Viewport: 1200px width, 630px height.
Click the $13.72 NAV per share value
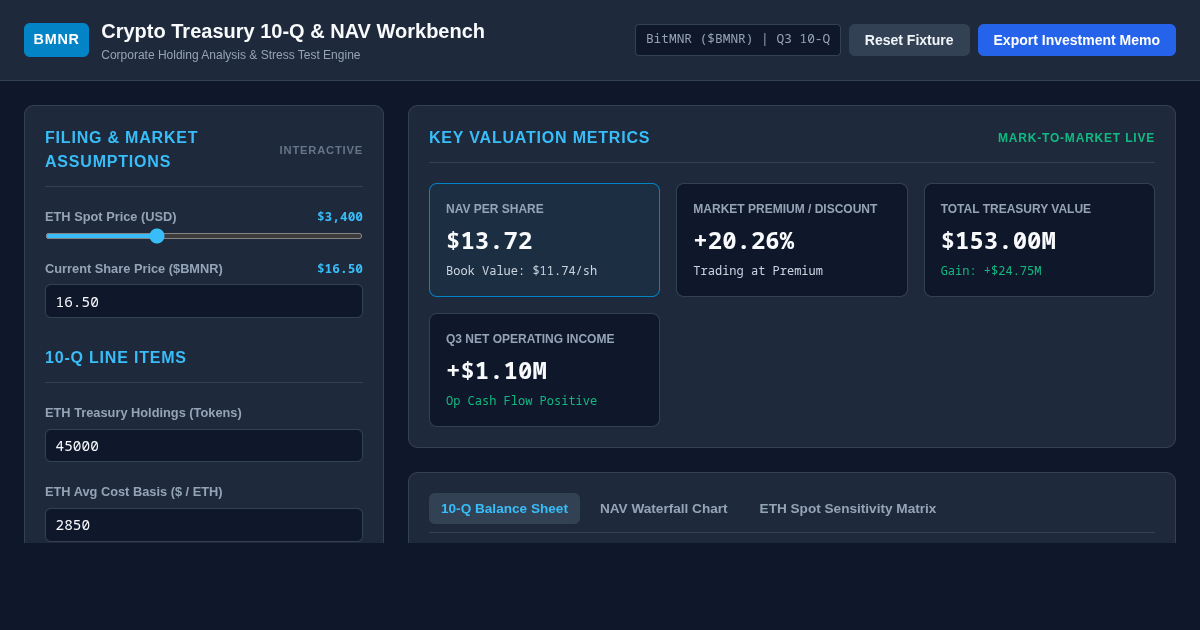pos(490,241)
